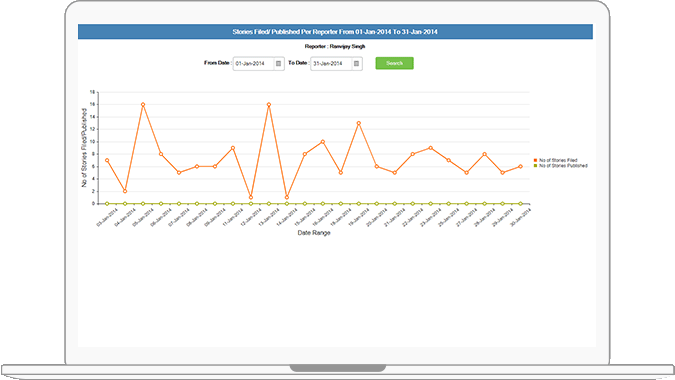Click the To Date label

[x=298, y=63]
